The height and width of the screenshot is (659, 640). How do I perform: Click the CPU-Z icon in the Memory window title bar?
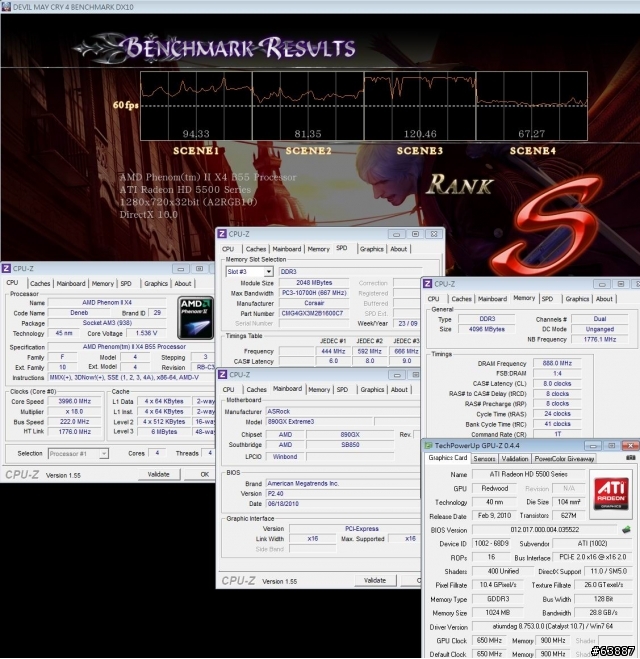coord(427,284)
